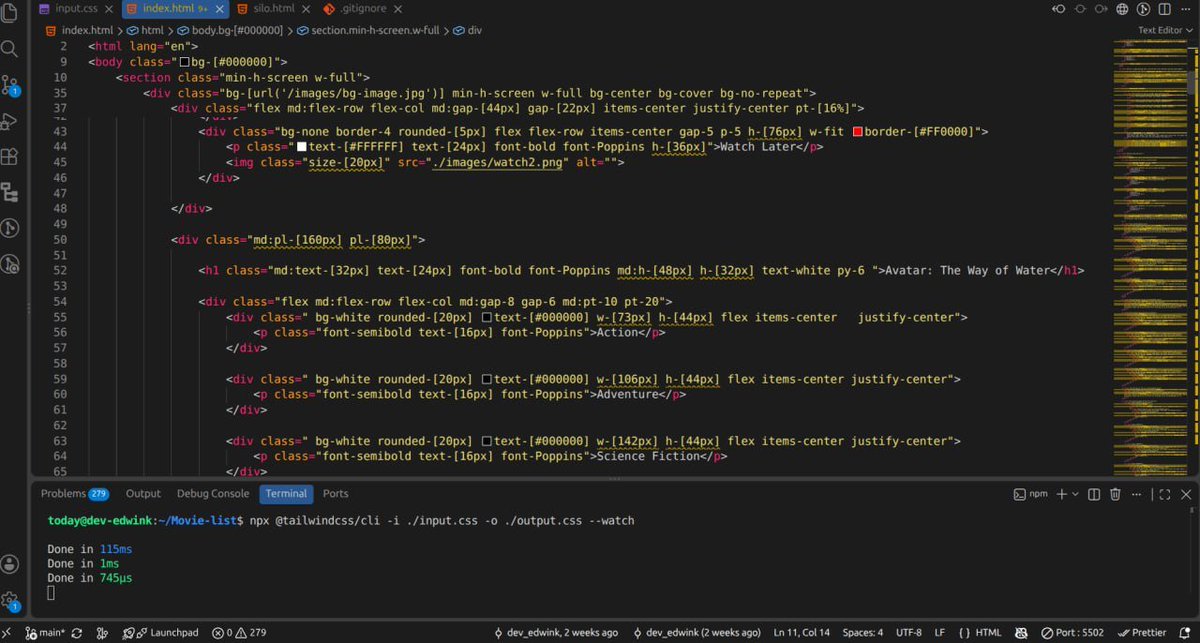Open the Explorer view in activity bar

tap(10, 12)
